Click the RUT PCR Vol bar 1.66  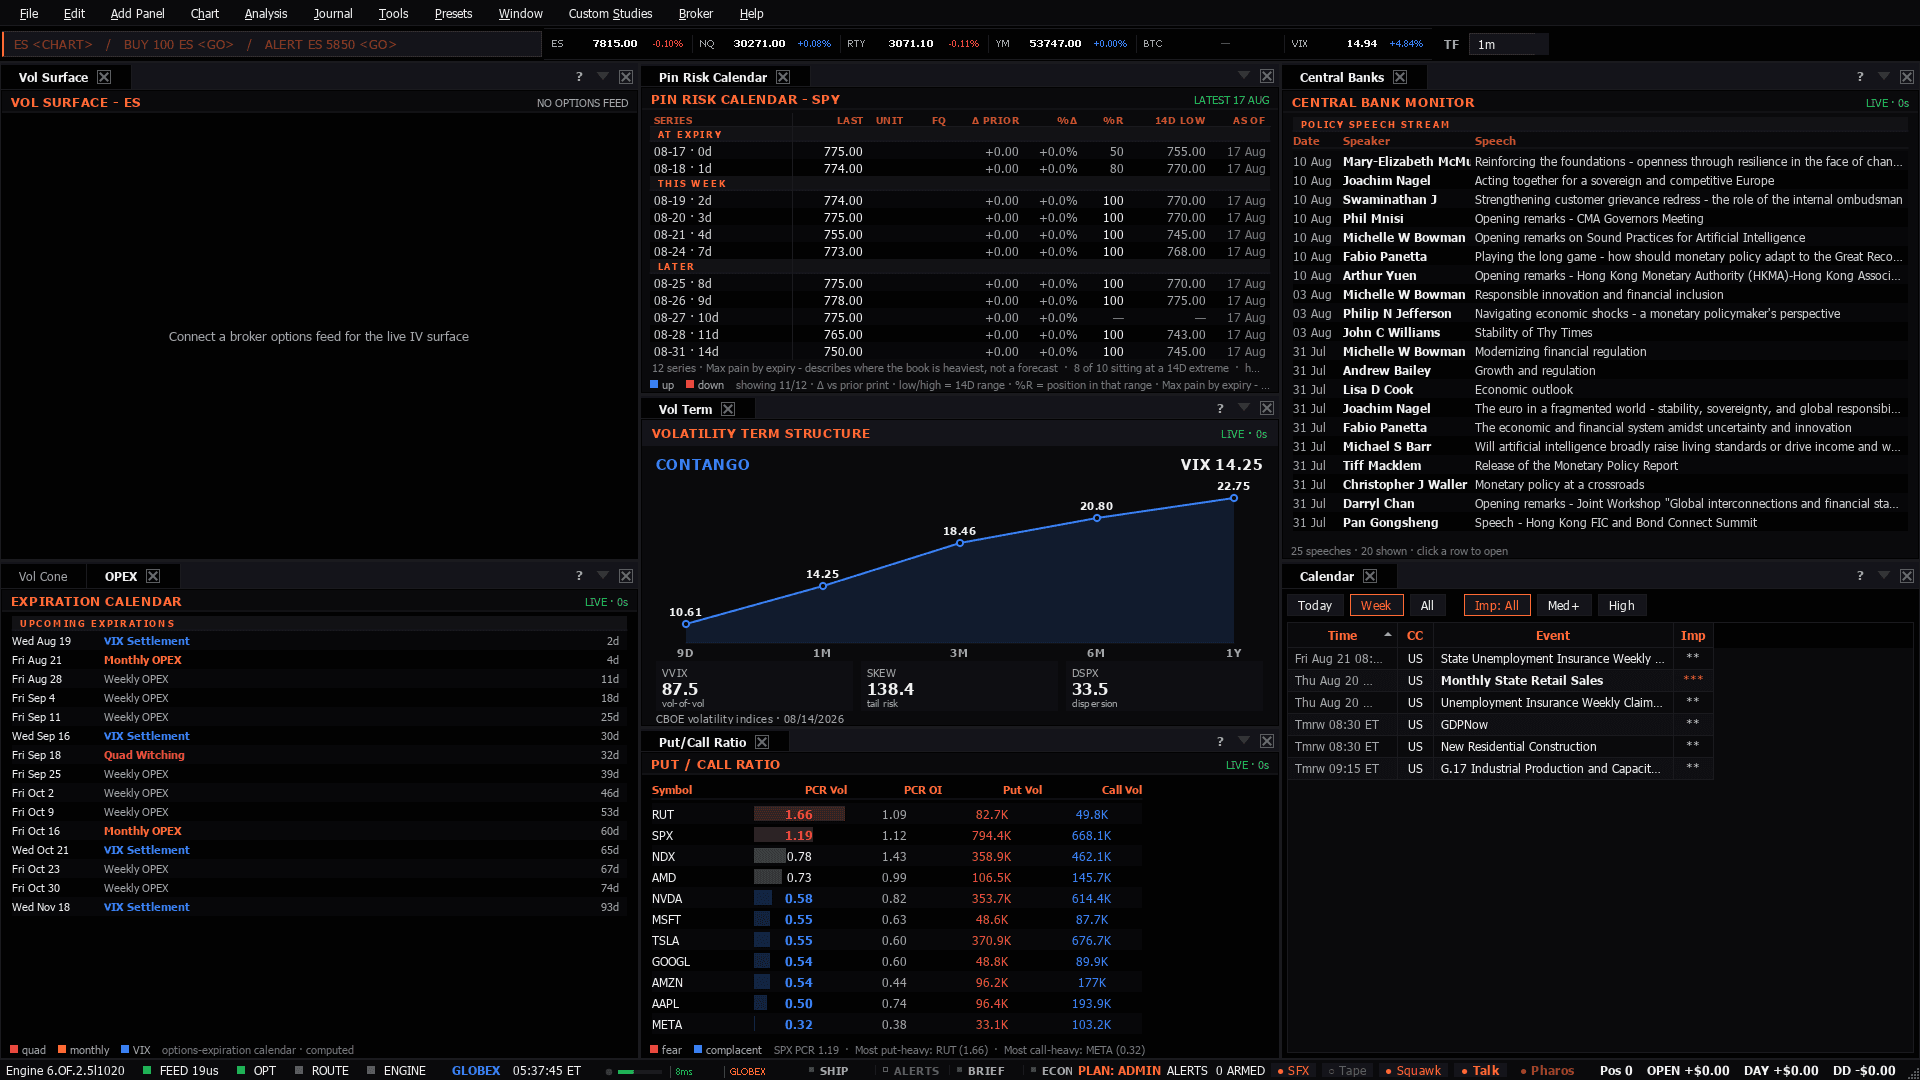pyautogui.click(x=799, y=814)
